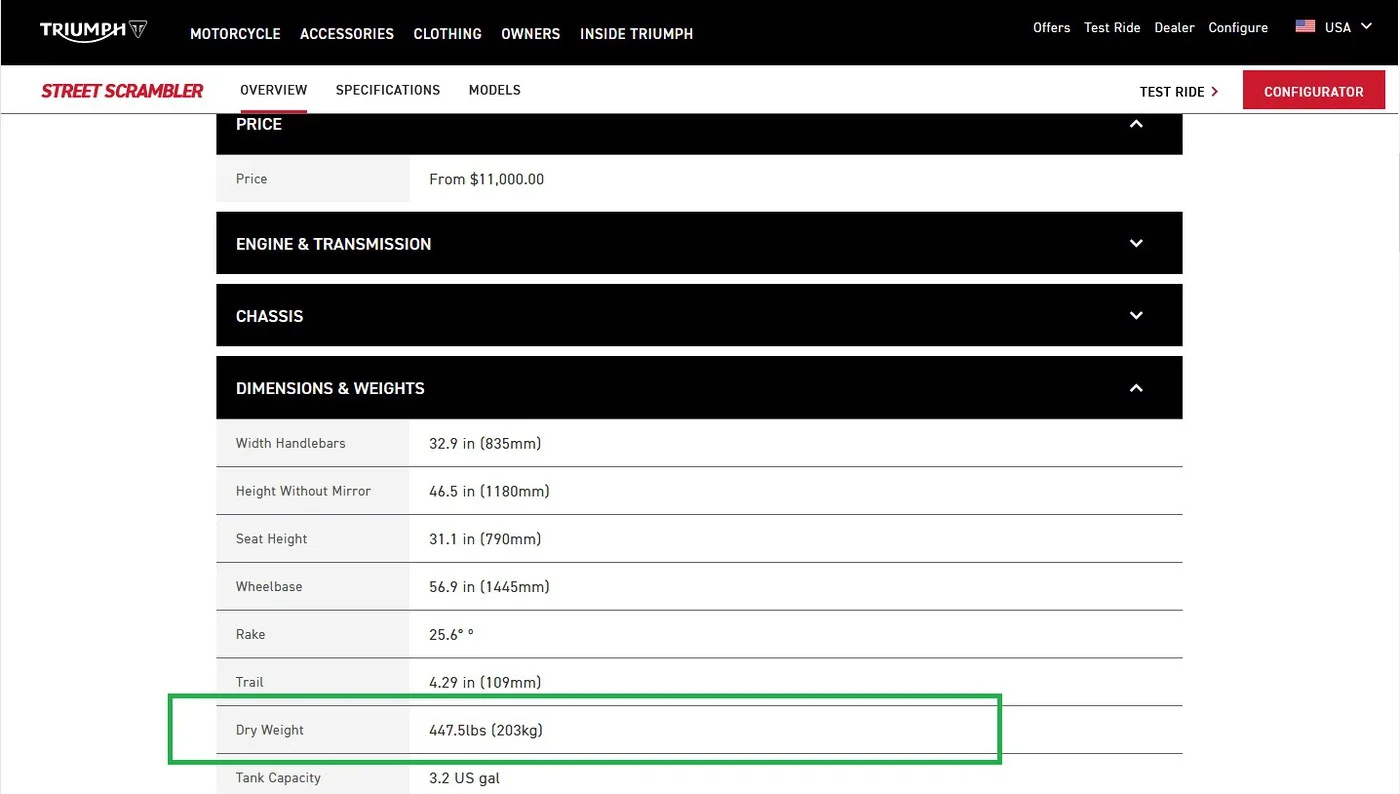The height and width of the screenshot is (794, 1400).
Task: Expand the Chassis section chevron
Action: pyautogui.click(x=1135, y=315)
